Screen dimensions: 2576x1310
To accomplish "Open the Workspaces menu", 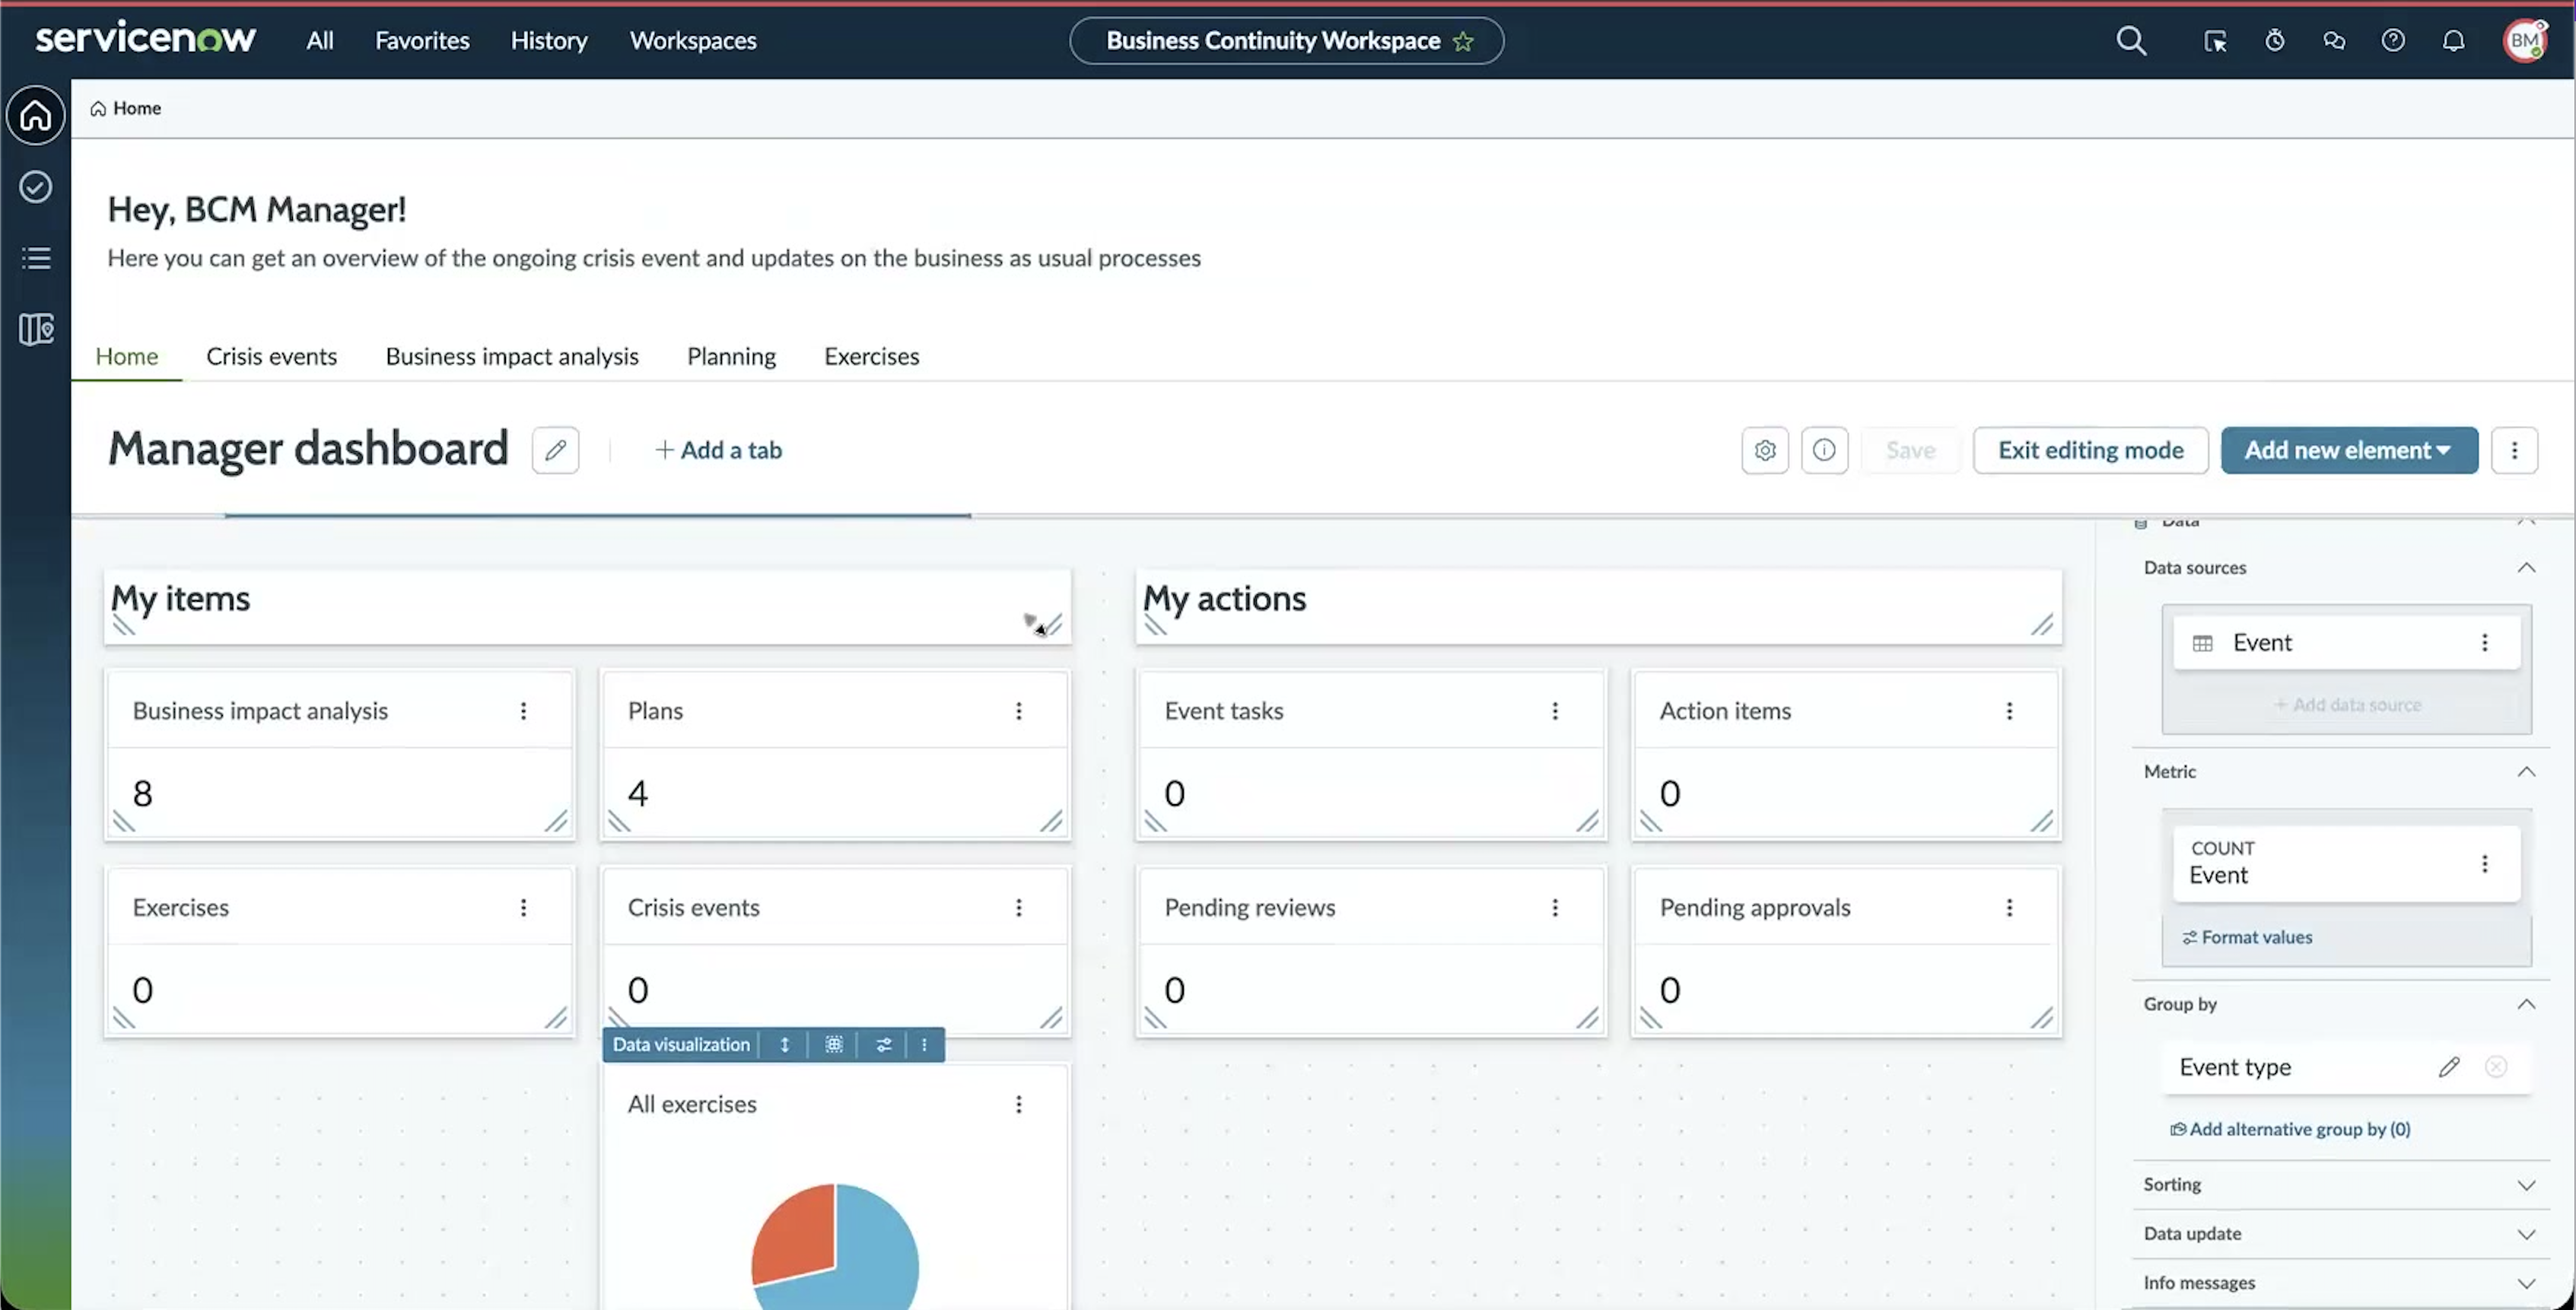I will point(693,40).
